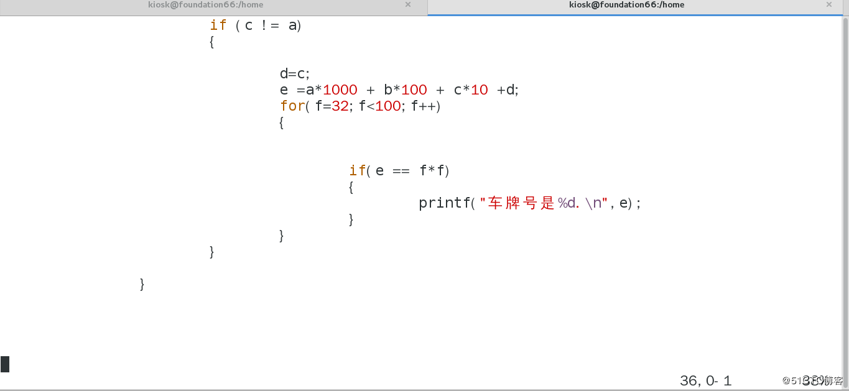Click the outermost closing brace of the code
The width and height of the screenshot is (849, 391).
(142, 284)
